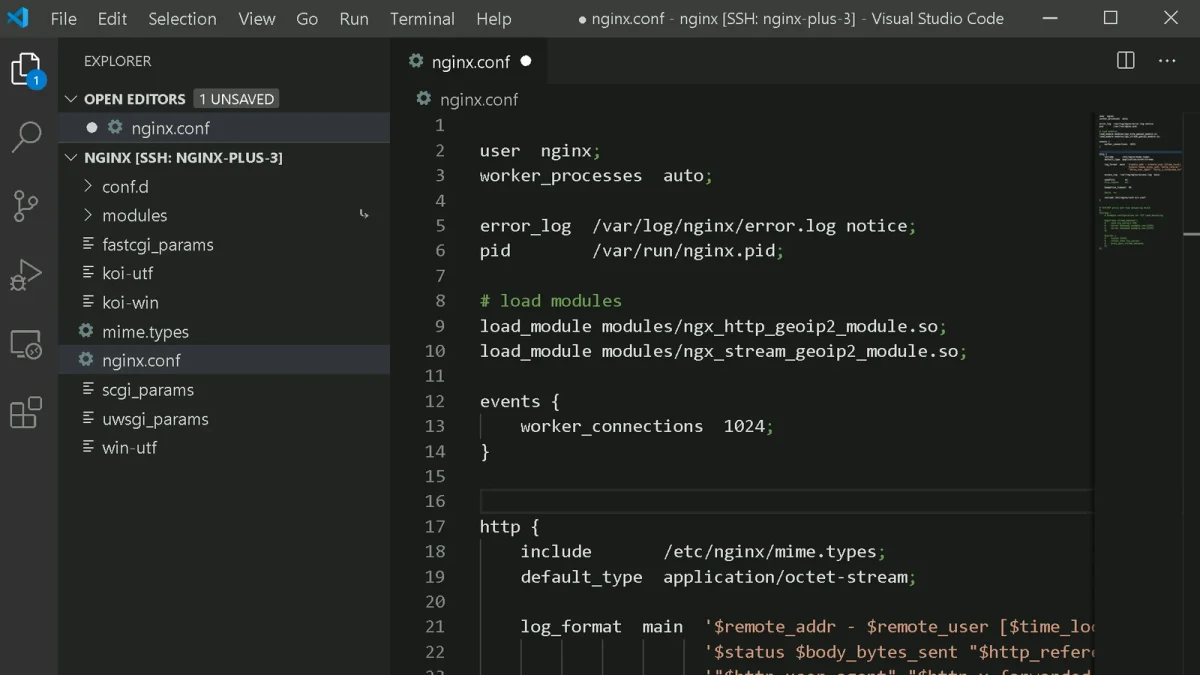Open the Terminal menu
Viewport: 1200px width, 675px height.
point(422,19)
